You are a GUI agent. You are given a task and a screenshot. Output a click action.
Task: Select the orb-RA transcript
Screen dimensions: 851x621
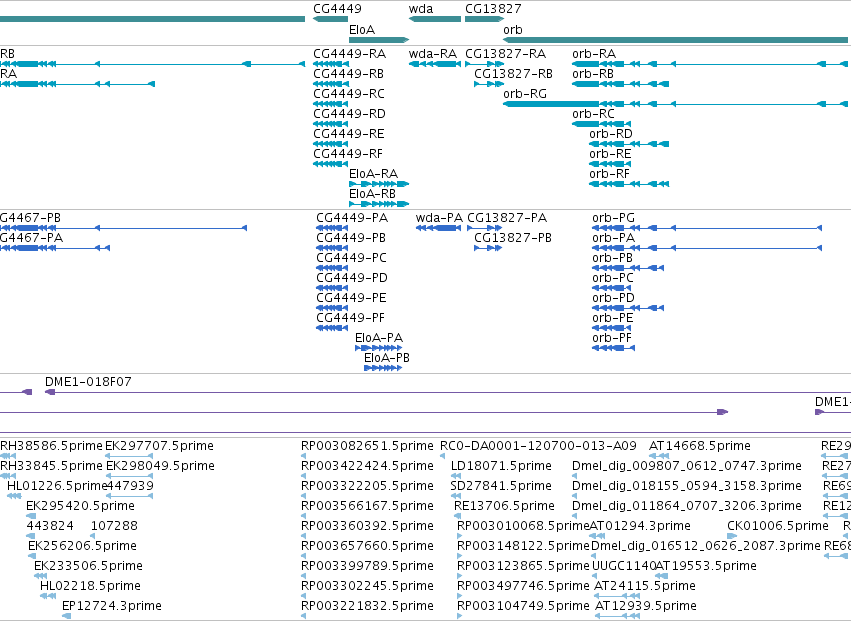coord(710,64)
